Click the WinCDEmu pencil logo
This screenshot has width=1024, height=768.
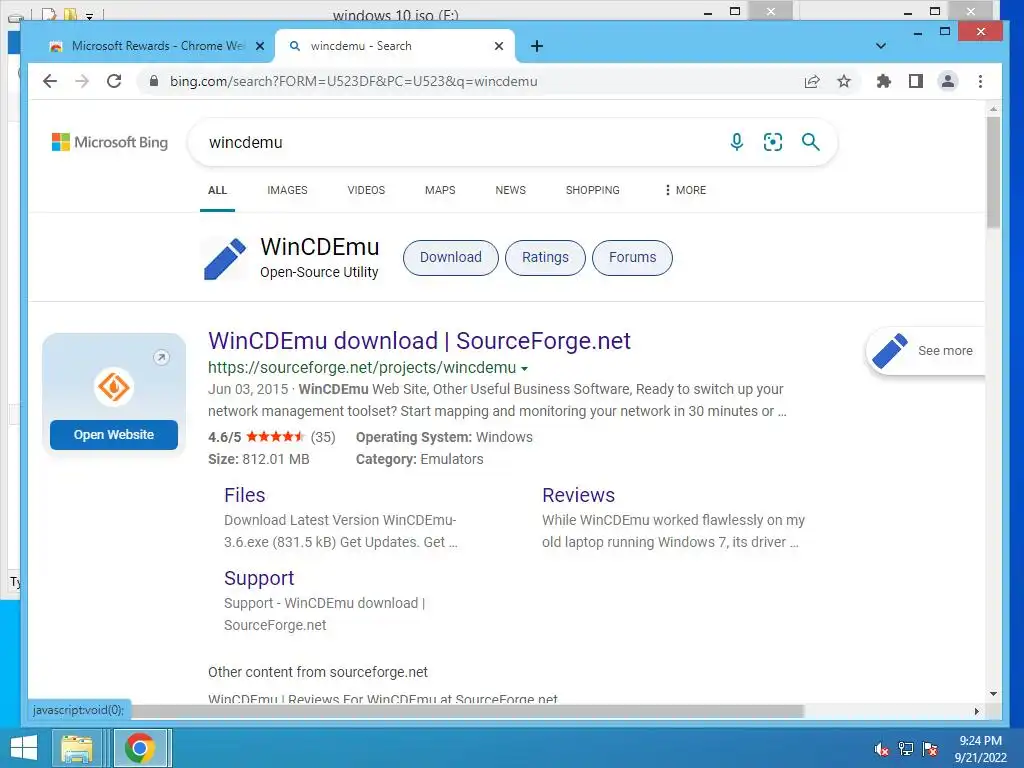(x=225, y=259)
